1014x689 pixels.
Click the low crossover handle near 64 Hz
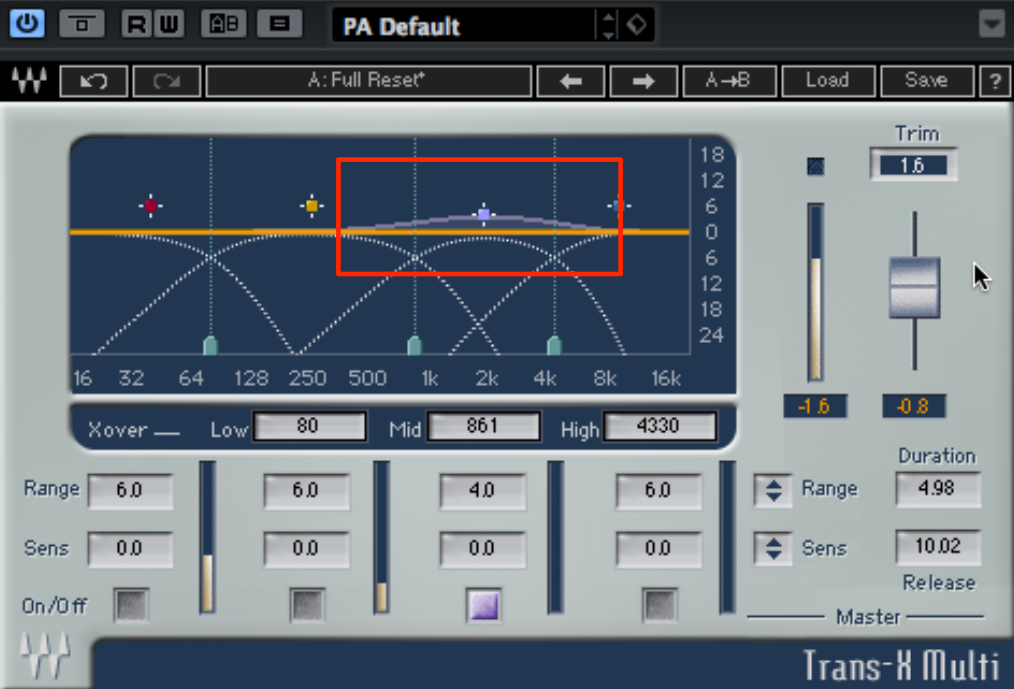210,345
